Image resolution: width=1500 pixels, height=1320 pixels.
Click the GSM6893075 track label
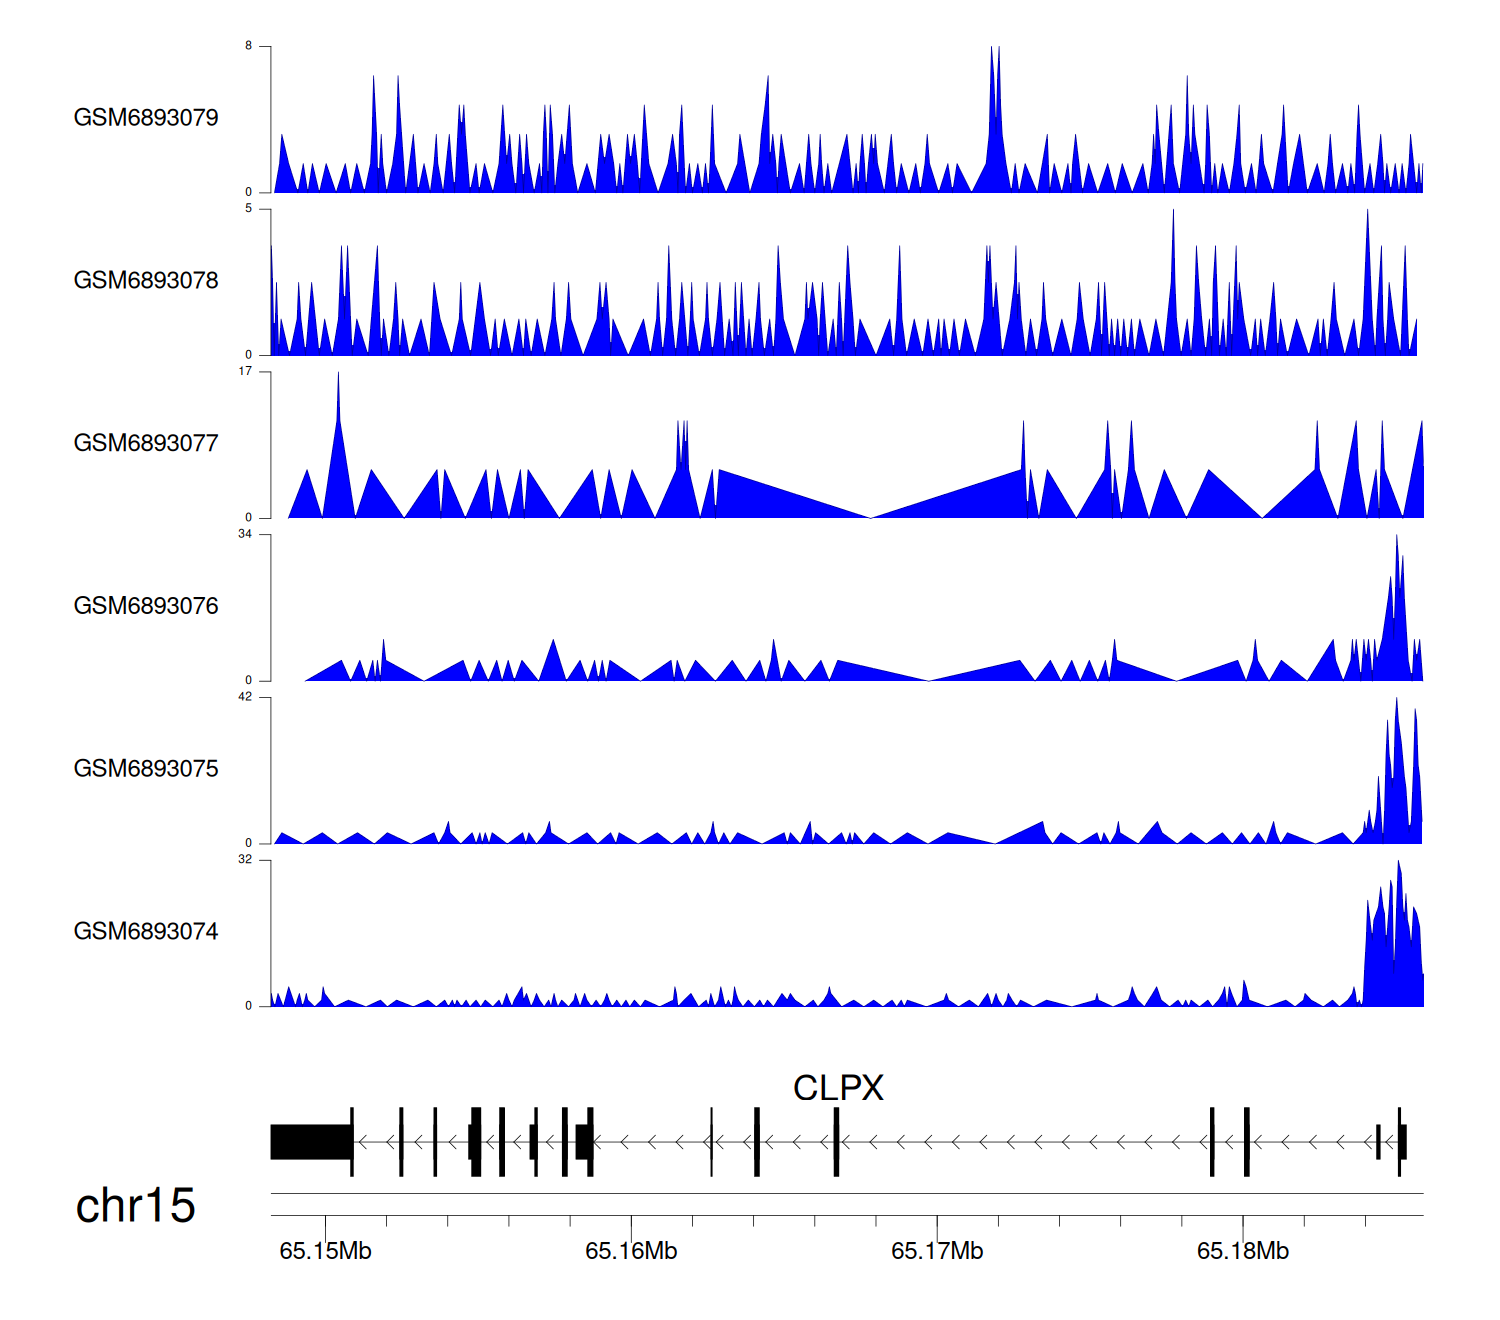(x=146, y=769)
